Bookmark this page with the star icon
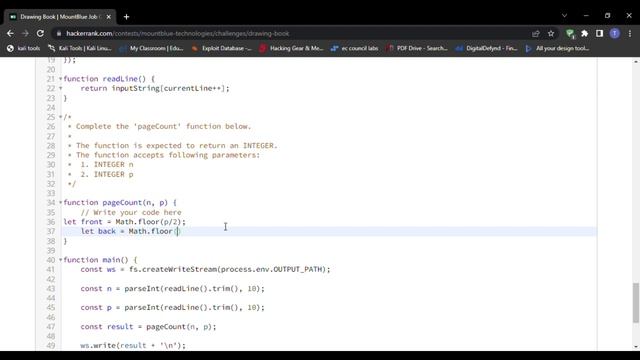Image resolution: width=640 pixels, height=360 pixels. (551, 33)
